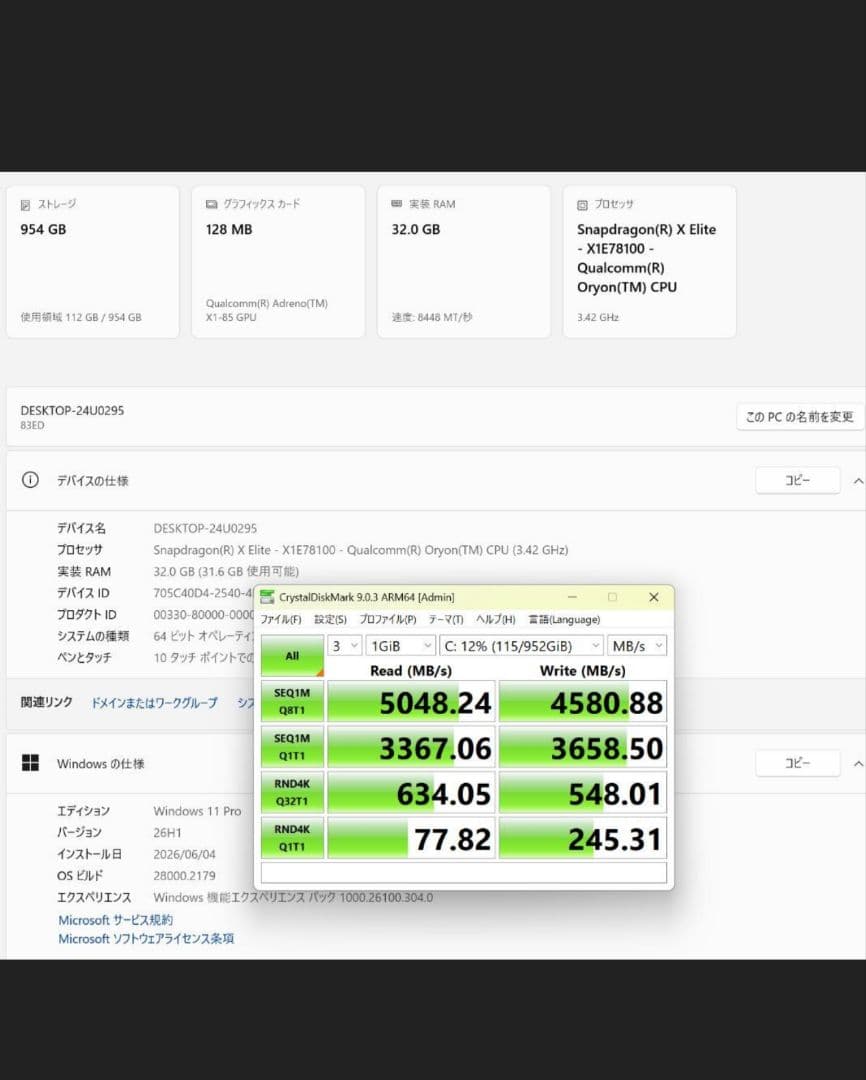The image size is (866, 1080).
Task: Collapse the Windows specifications section chevron
Action: tap(858, 763)
